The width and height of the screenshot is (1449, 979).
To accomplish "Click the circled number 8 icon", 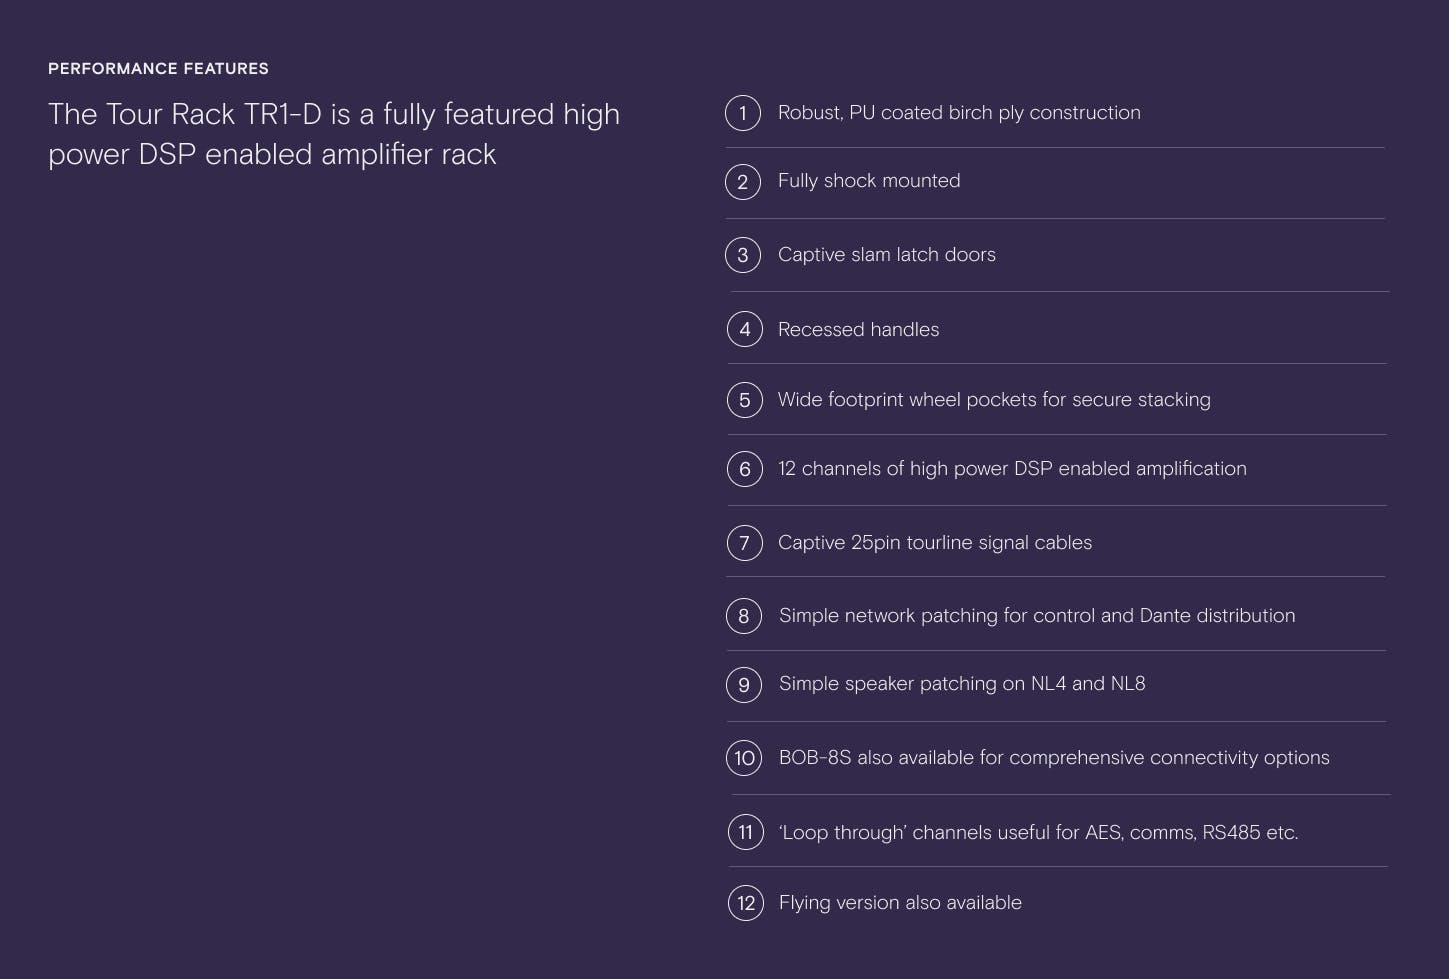I will tap(744, 616).
